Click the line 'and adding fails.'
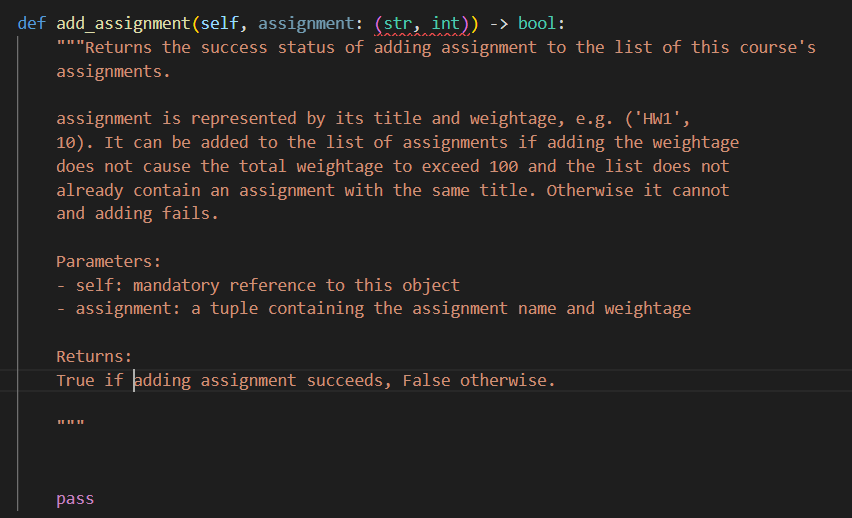Viewport: 852px width, 518px height. point(137,214)
